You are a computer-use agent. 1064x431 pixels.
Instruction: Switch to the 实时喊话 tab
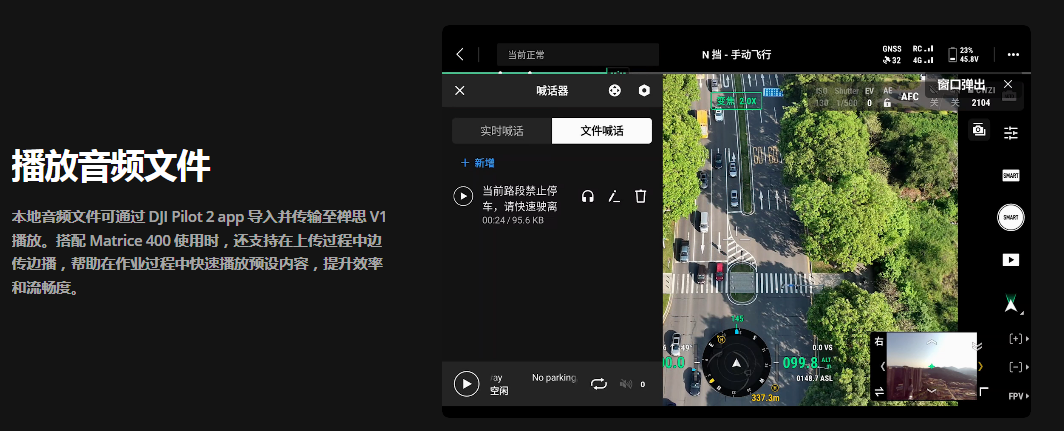coord(501,131)
